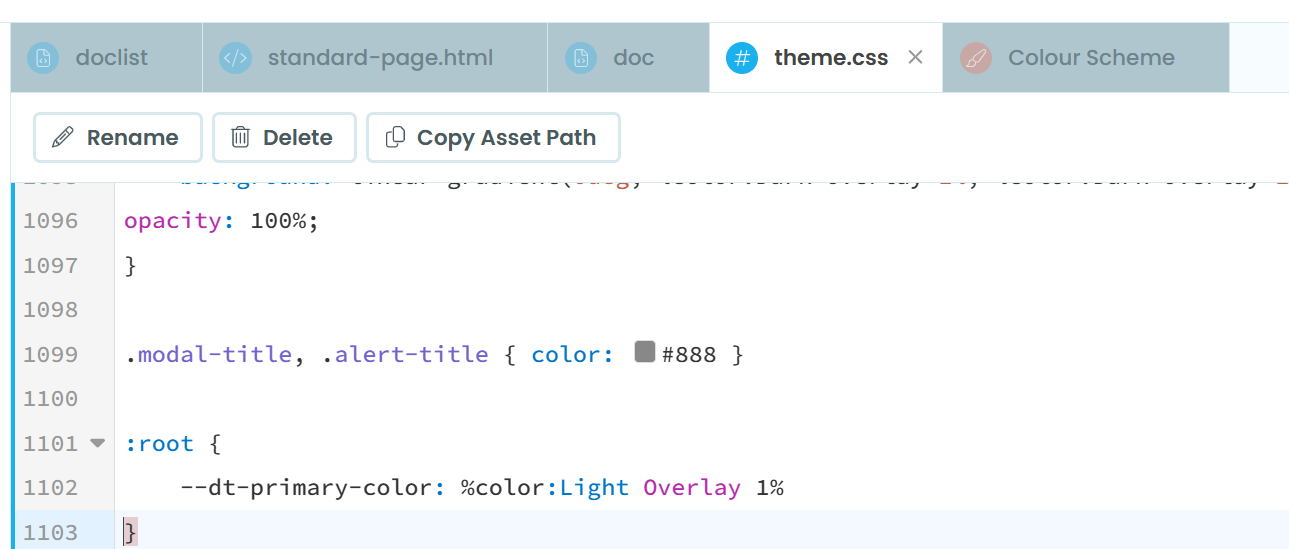The image size is (1289, 549).
Task: Click line number 1099 in the gutter
Action: click(x=50, y=354)
